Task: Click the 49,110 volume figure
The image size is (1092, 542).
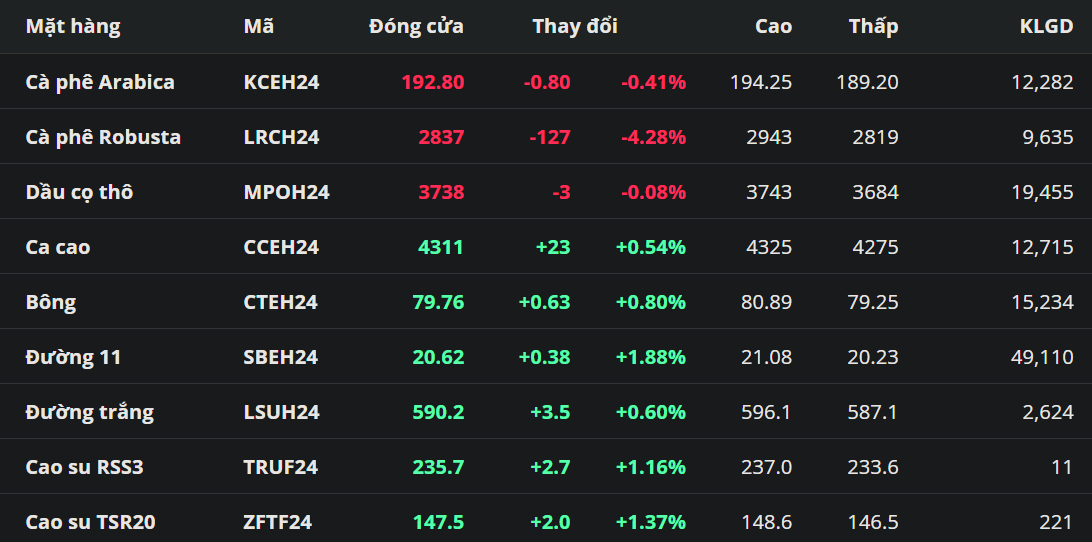Action: pos(1042,357)
